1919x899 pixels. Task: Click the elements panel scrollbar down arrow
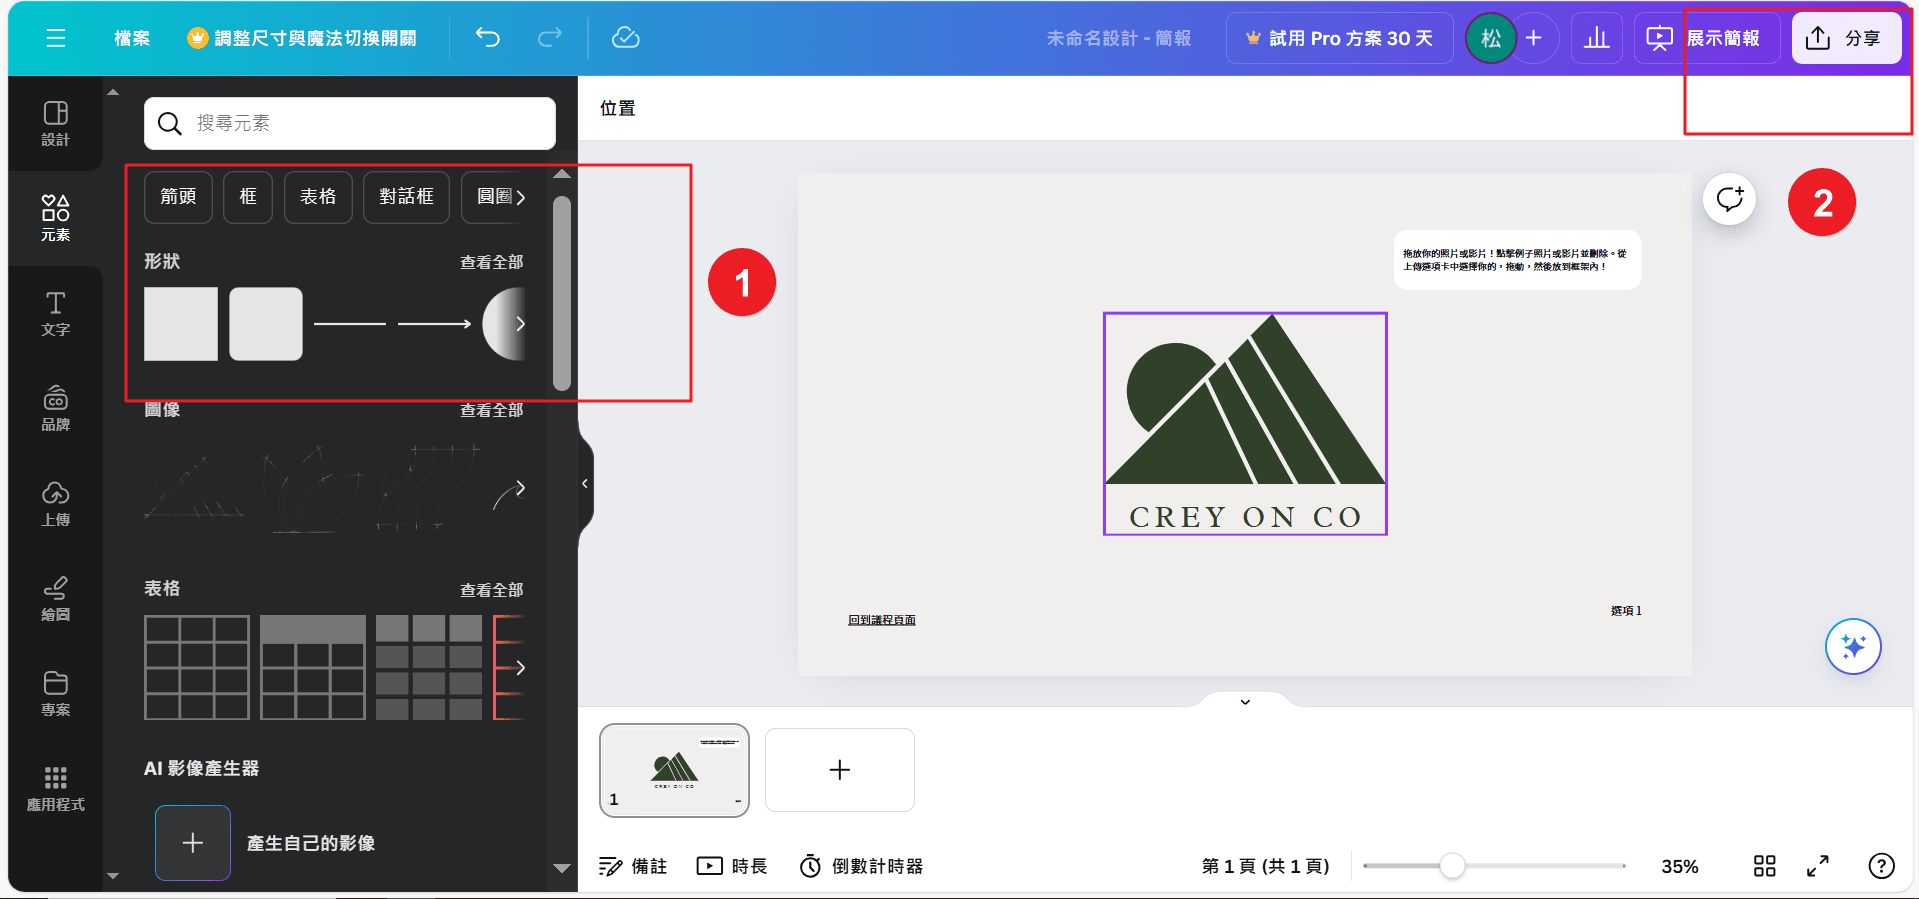(x=562, y=868)
